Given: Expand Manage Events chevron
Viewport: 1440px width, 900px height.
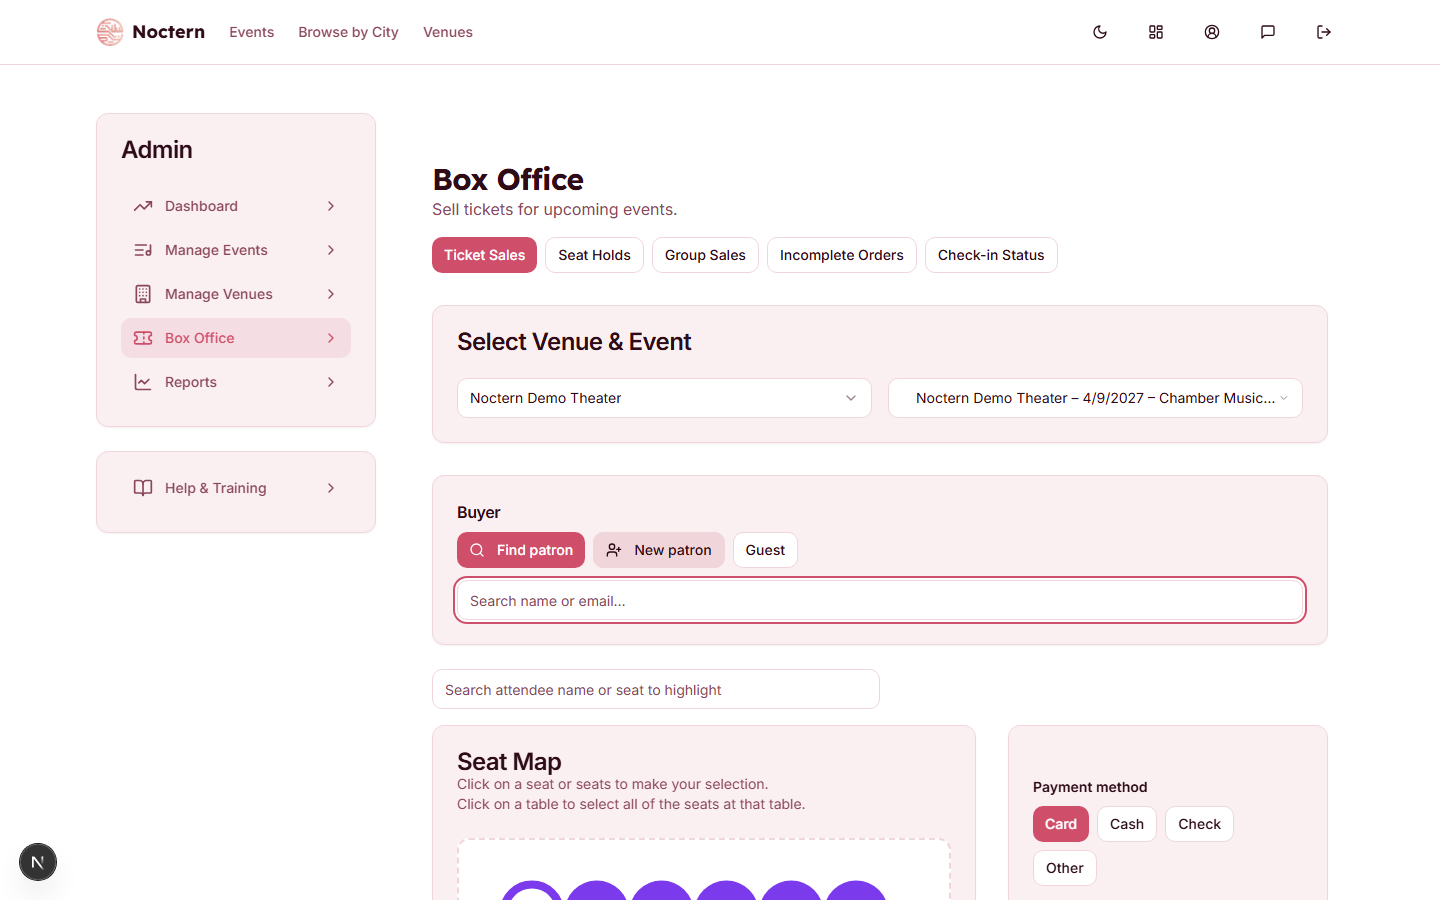Looking at the screenshot, I should (x=331, y=250).
